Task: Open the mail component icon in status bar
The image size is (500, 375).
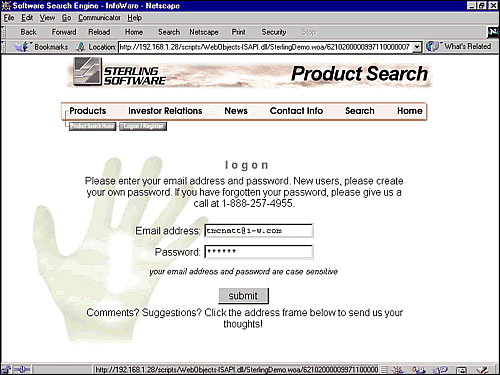Action: (x=418, y=370)
